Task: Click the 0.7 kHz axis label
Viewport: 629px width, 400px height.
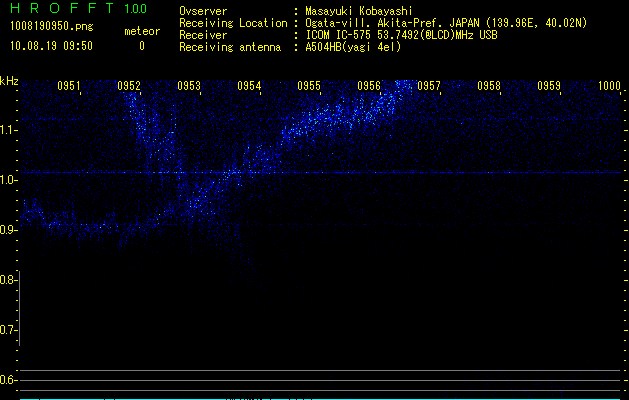Action: coord(6,330)
